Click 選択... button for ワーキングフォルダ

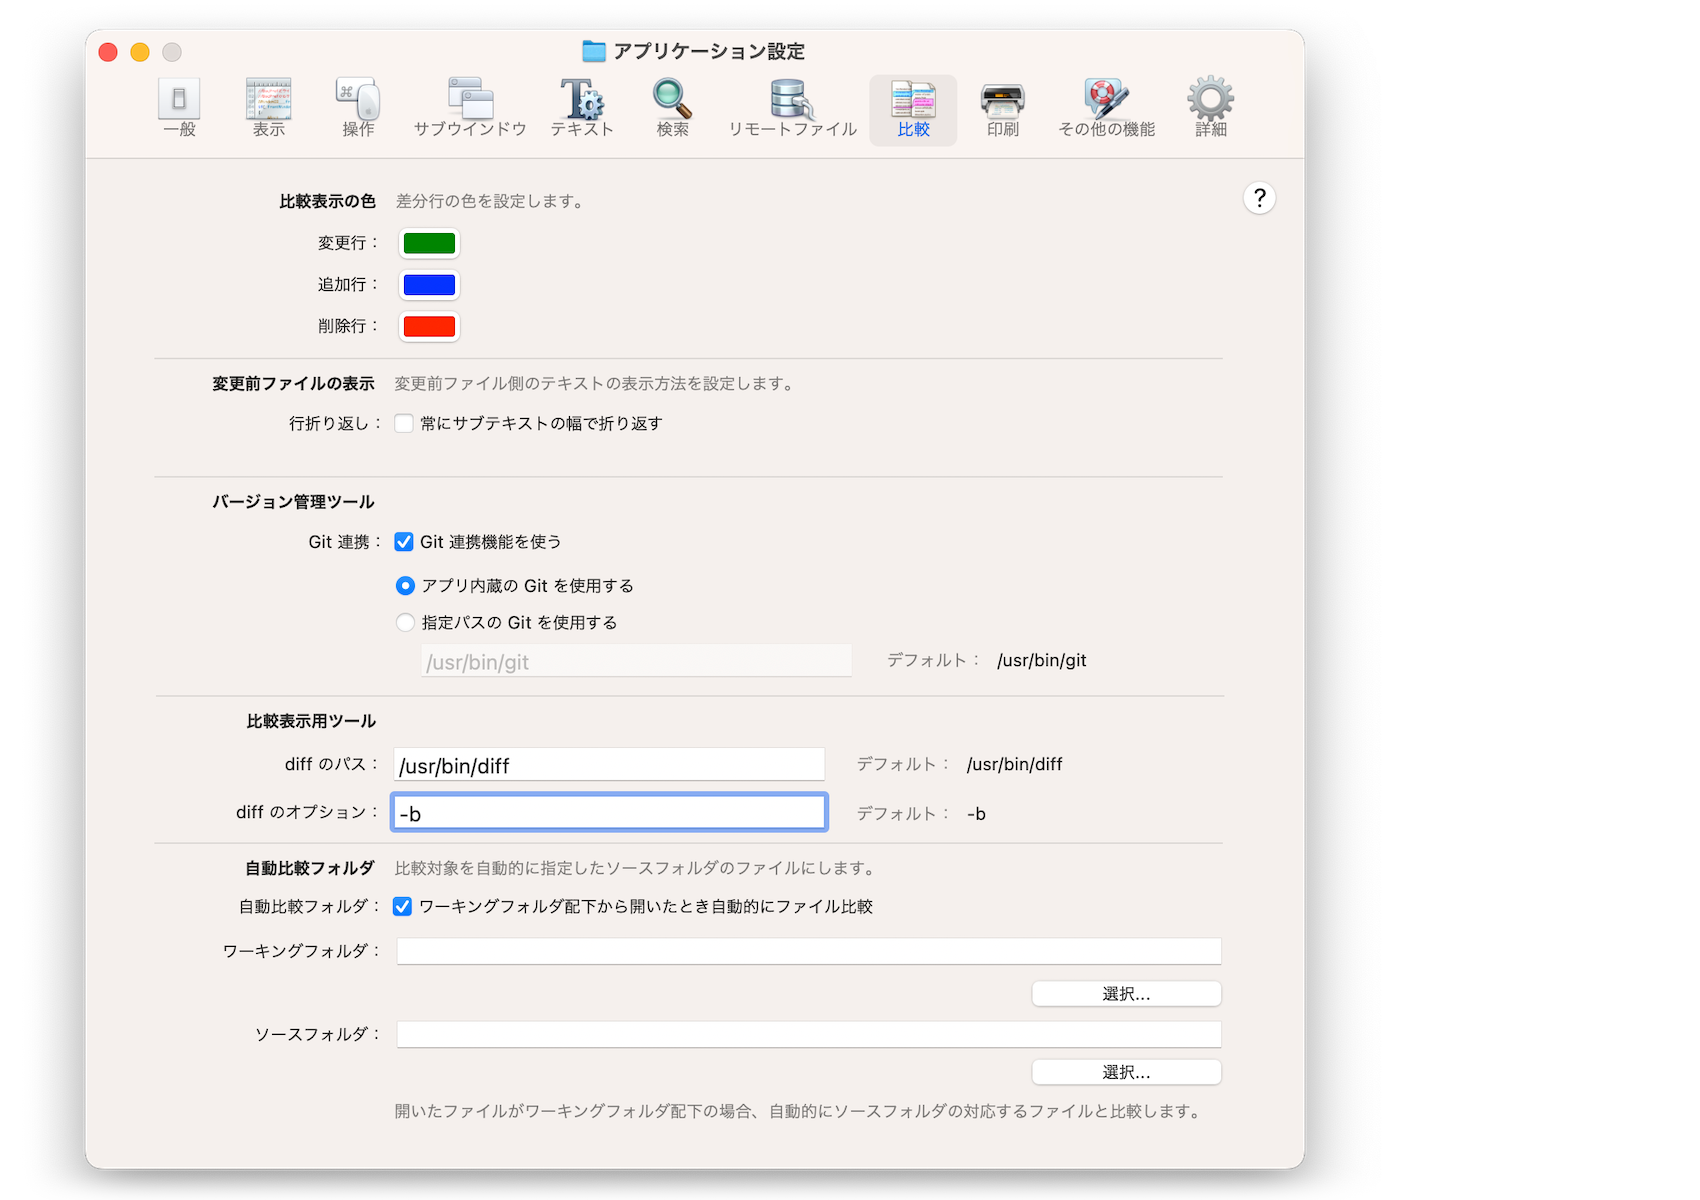tap(1126, 994)
